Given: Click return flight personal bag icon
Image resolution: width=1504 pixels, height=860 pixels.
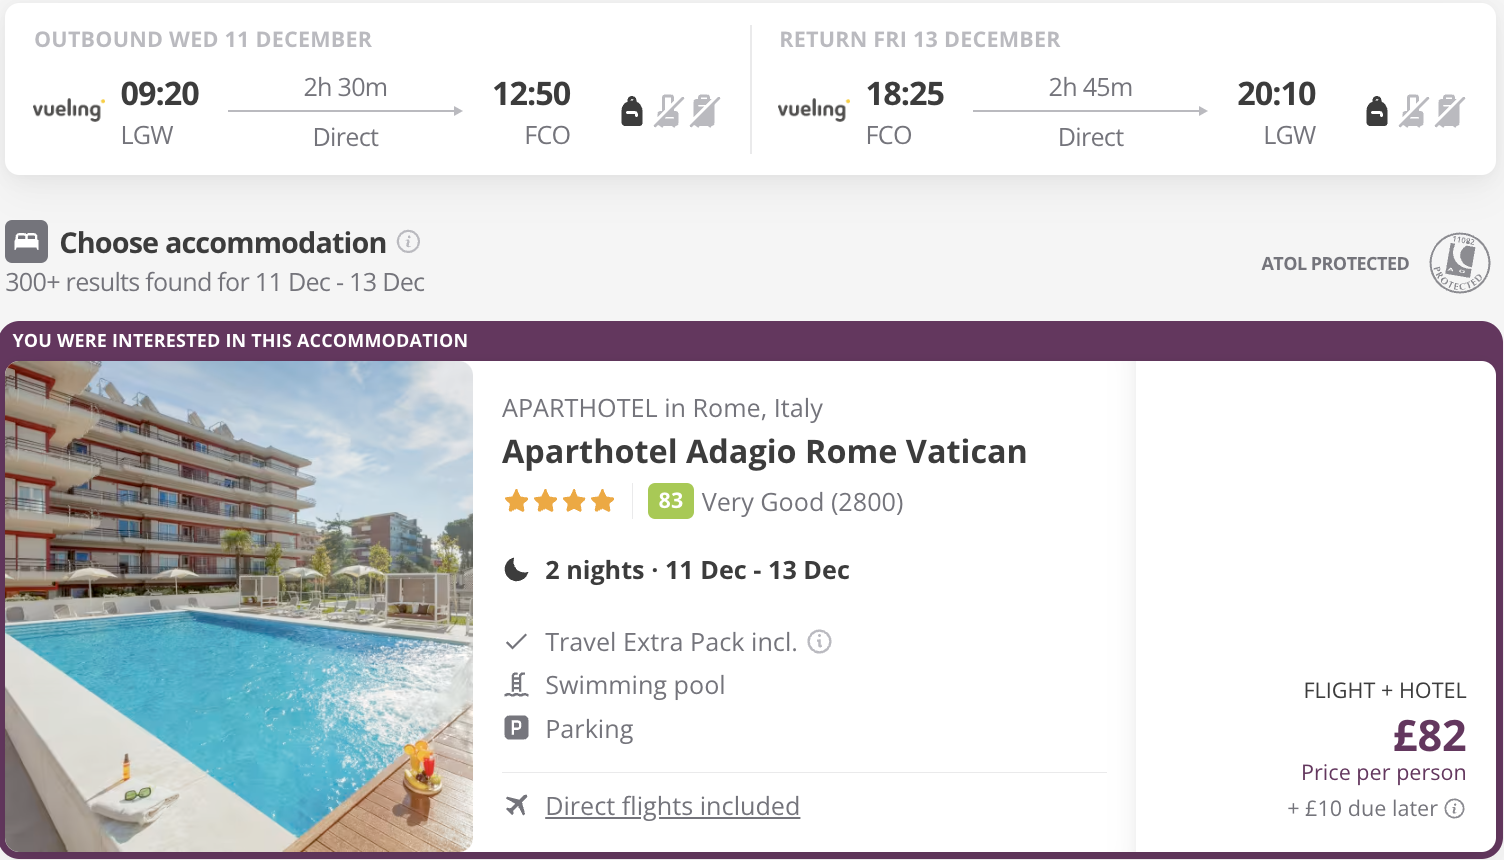Looking at the screenshot, I should pyautogui.click(x=1377, y=111).
